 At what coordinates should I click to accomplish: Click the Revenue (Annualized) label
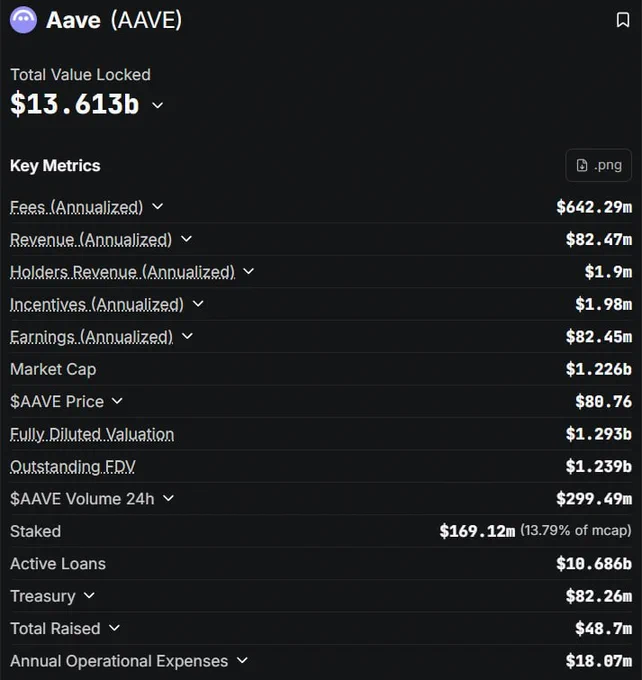[x=91, y=240]
